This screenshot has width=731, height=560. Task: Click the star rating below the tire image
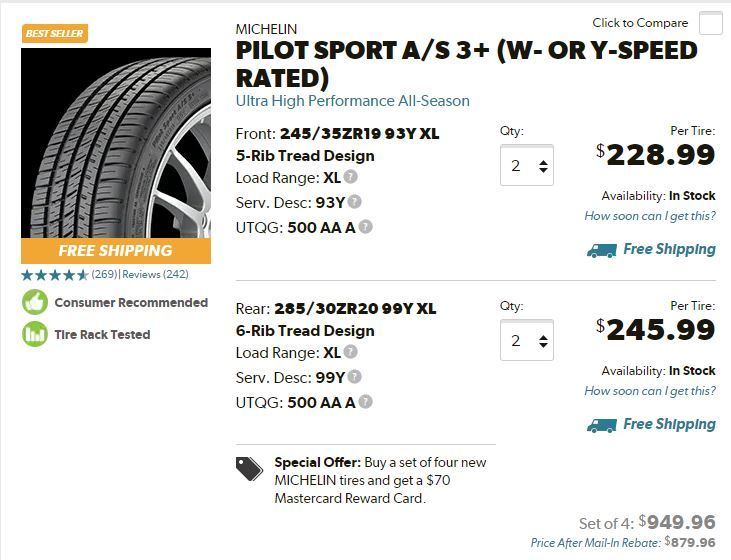click(x=54, y=275)
